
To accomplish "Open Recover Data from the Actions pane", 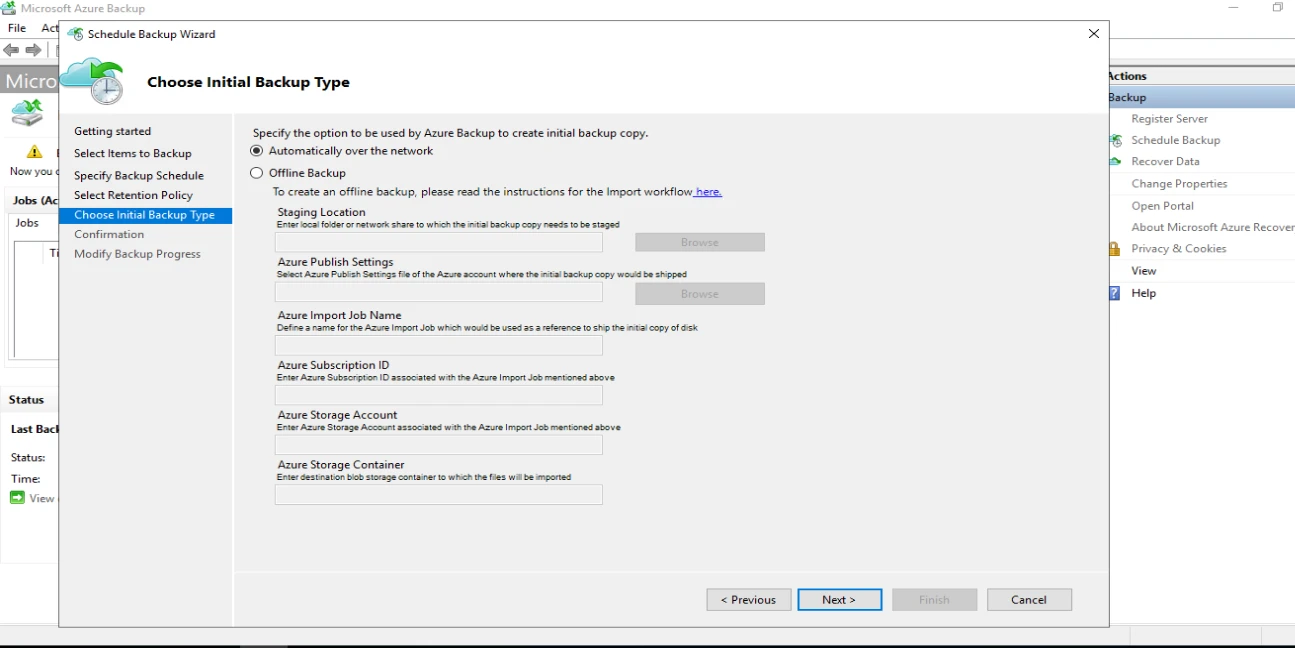I will click(x=1166, y=161).
